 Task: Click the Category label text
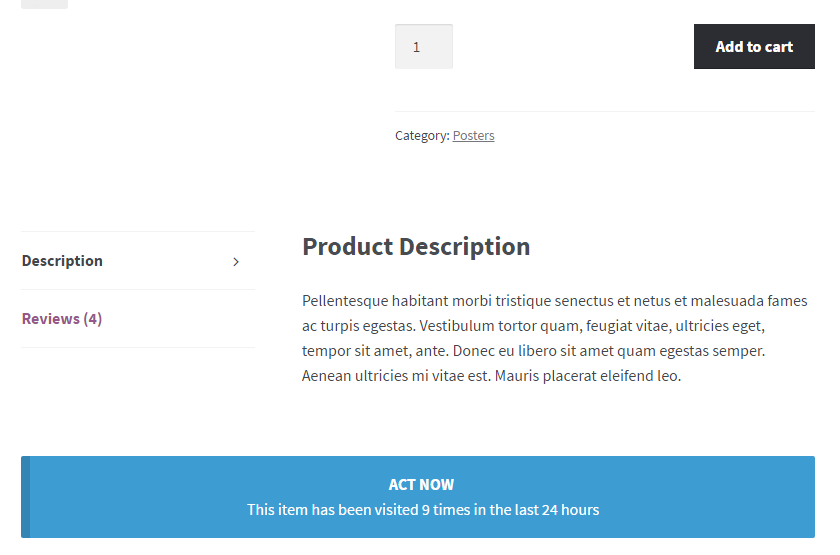422,136
